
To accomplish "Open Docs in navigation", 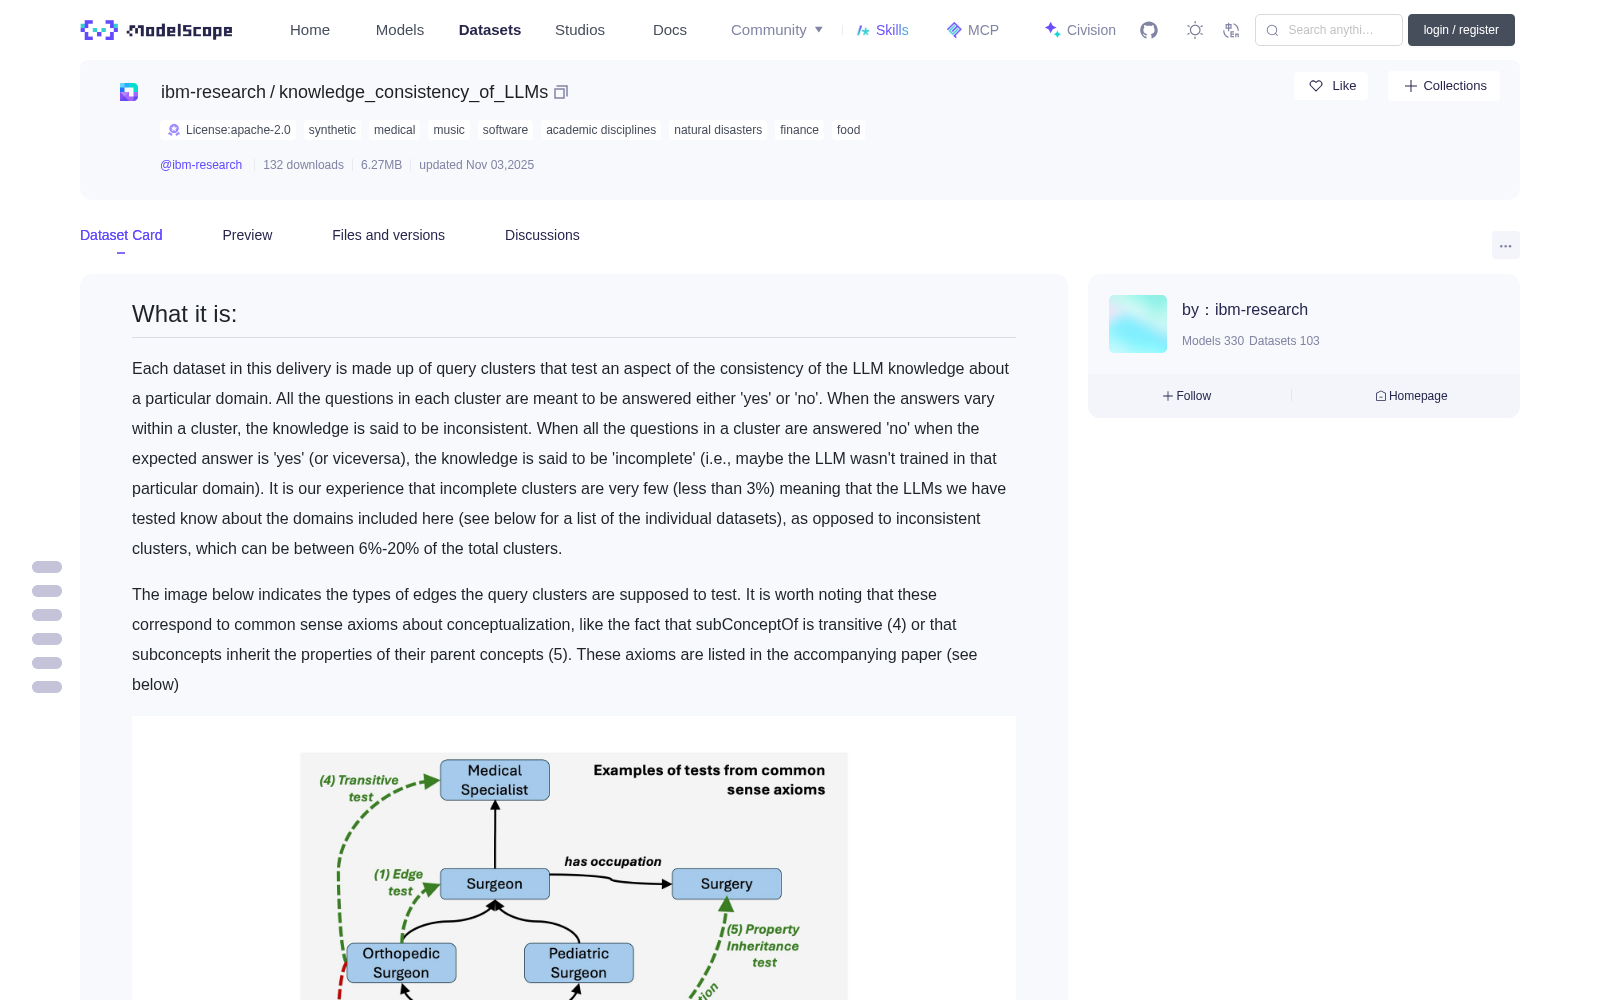I will pyautogui.click(x=670, y=30).
